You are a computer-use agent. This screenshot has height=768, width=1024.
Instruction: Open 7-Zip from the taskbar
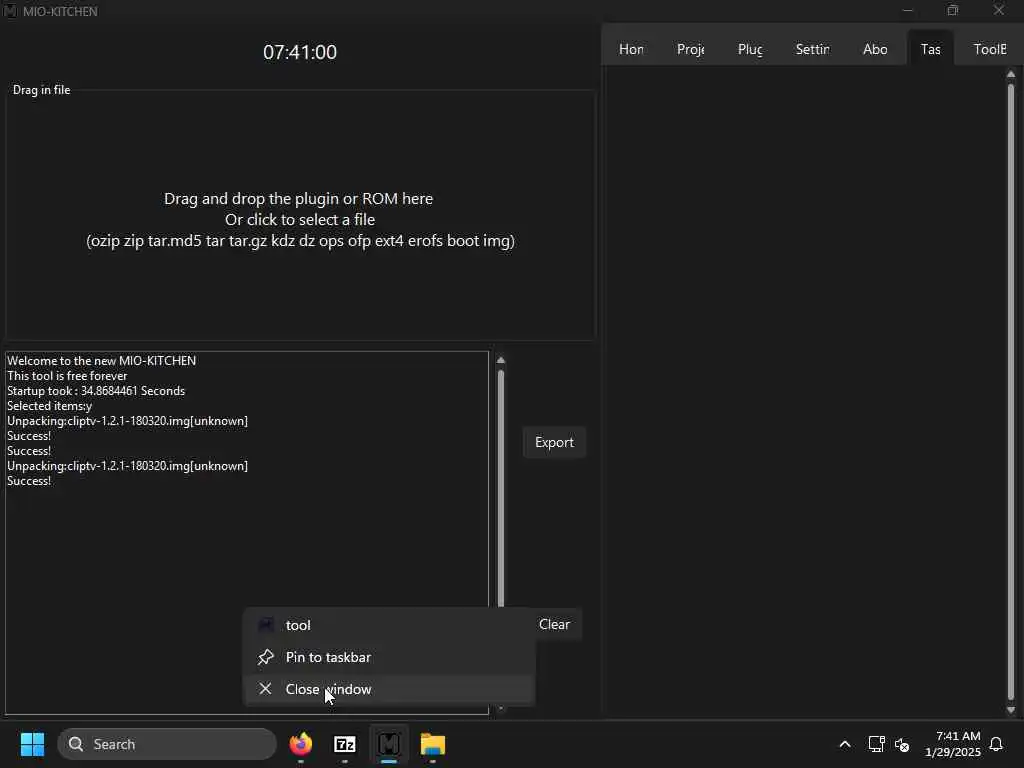[345, 744]
